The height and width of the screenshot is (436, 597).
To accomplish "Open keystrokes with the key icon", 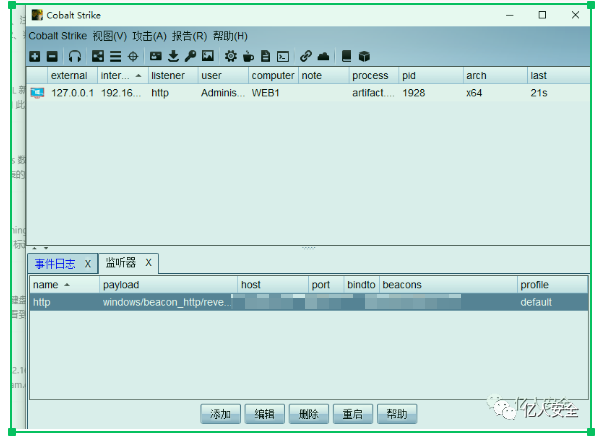I will [190, 56].
